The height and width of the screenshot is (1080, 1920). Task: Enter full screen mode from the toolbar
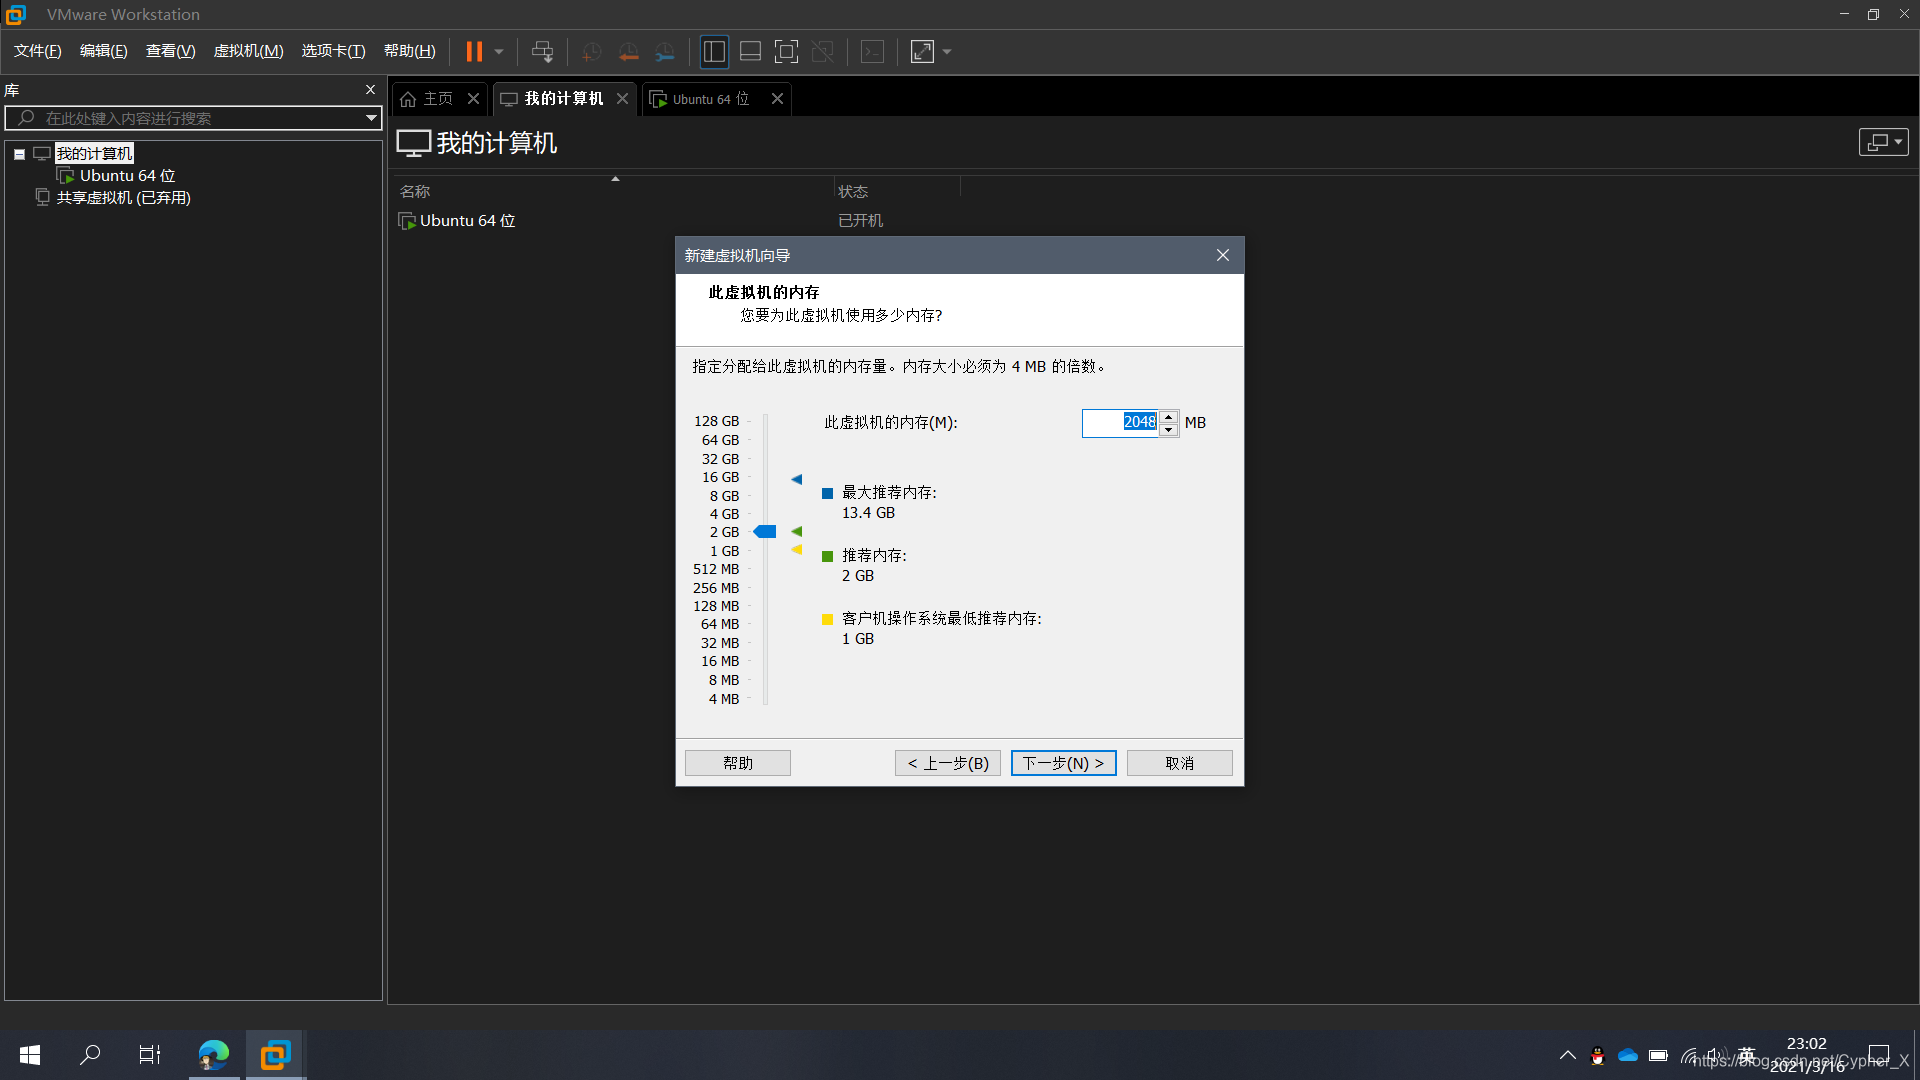tap(787, 51)
